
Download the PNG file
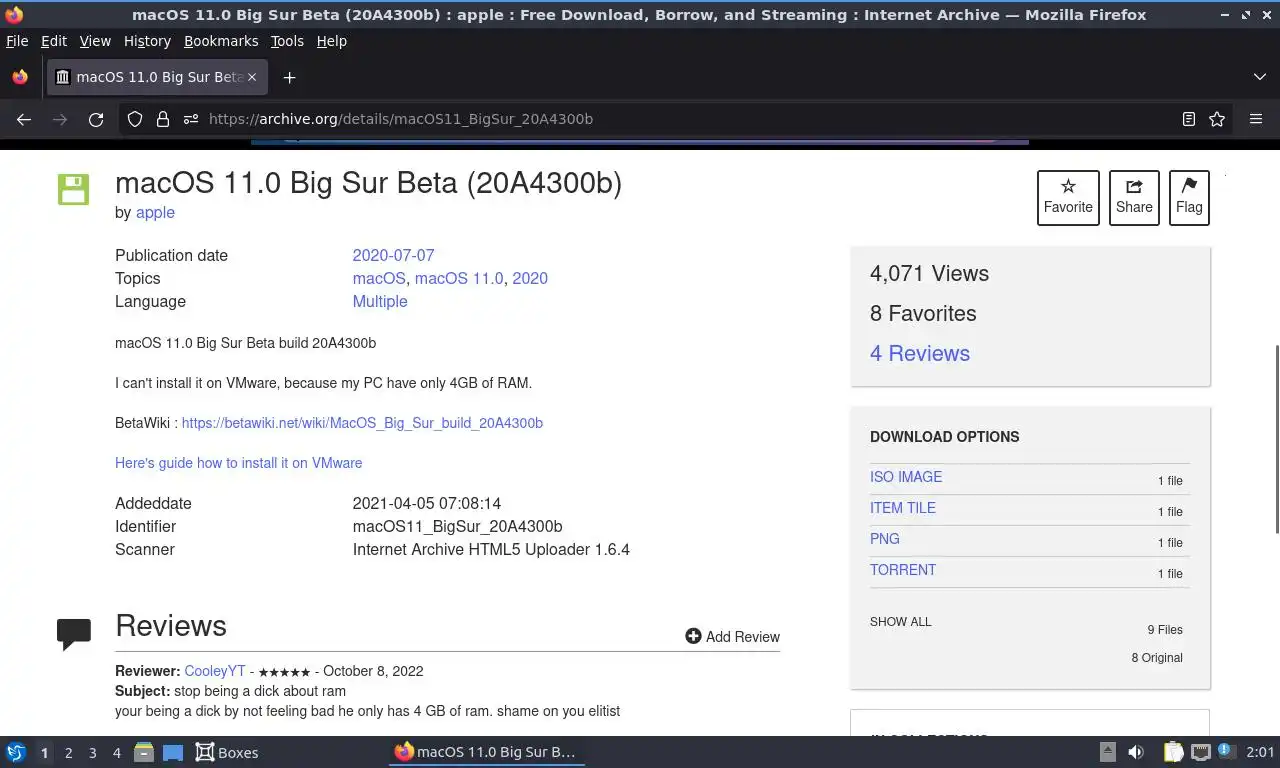tap(885, 539)
